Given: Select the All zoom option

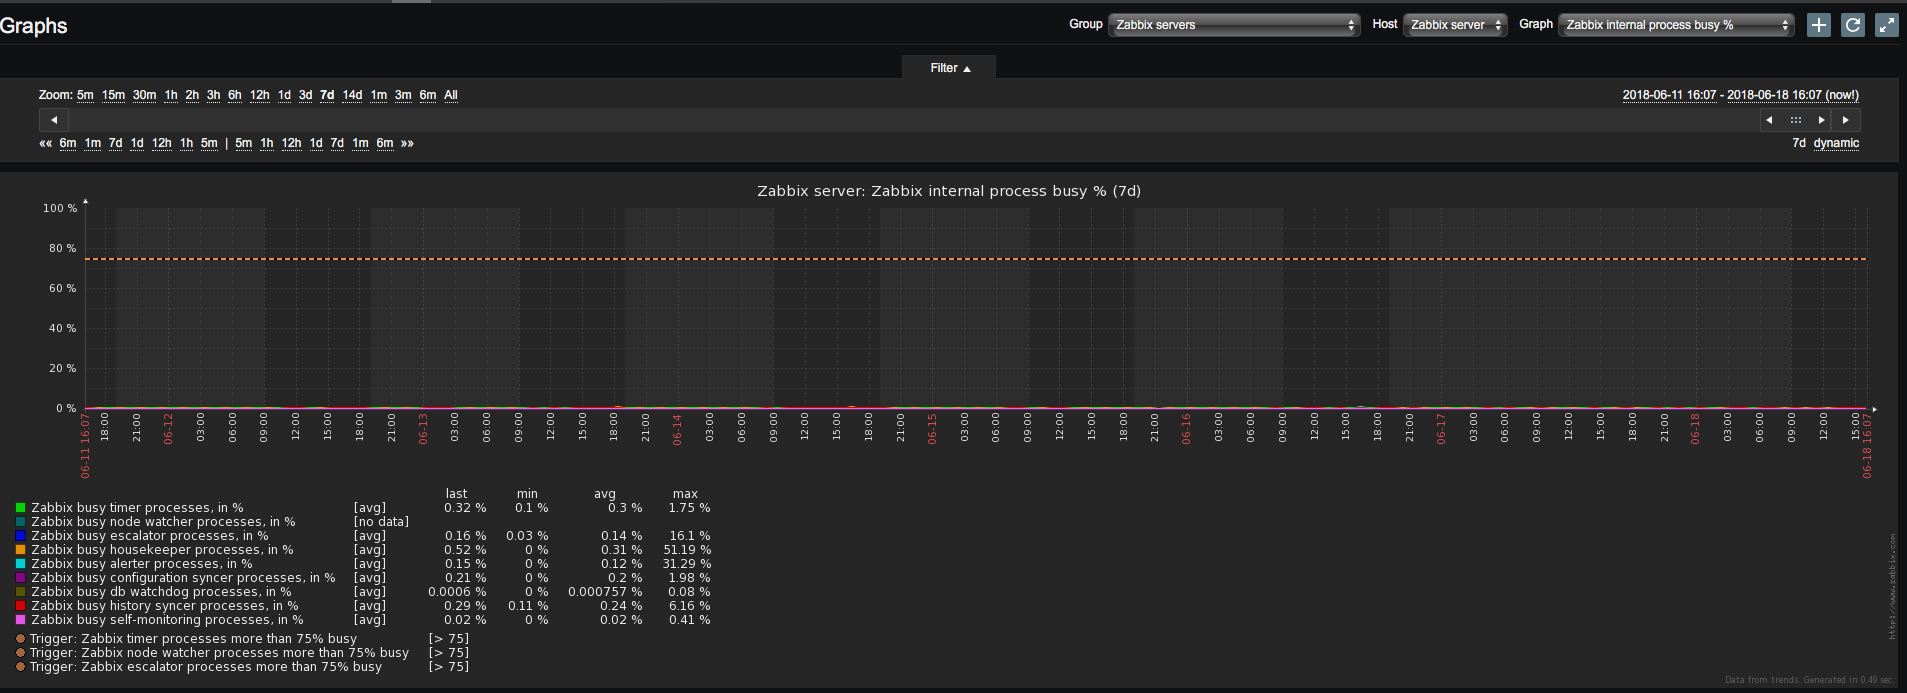Looking at the screenshot, I should 451,95.
